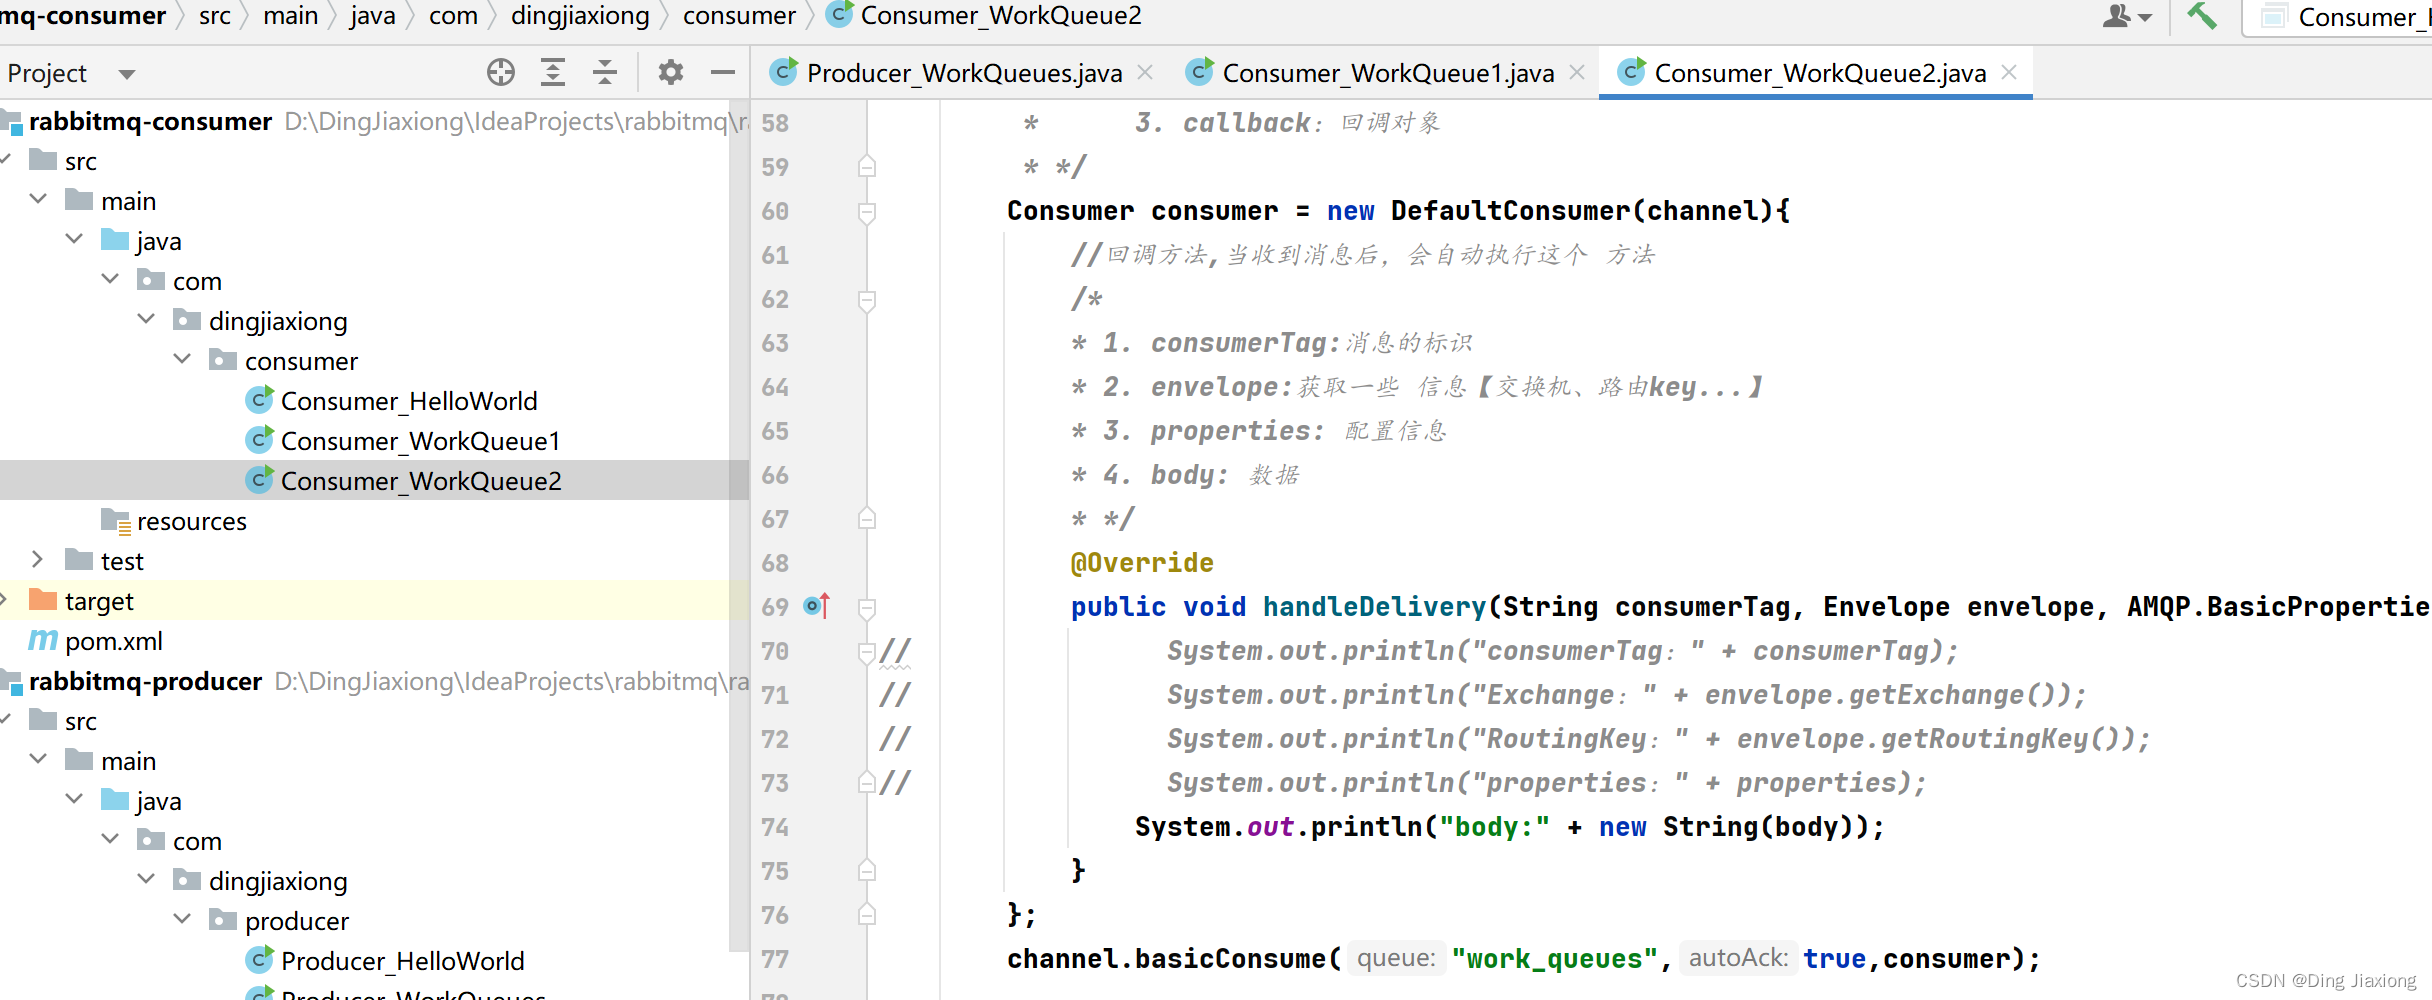This screenshot has width=2432, height=1000.
Task: Click the Collapse All icon in Project panel
Action: point(605,72)
